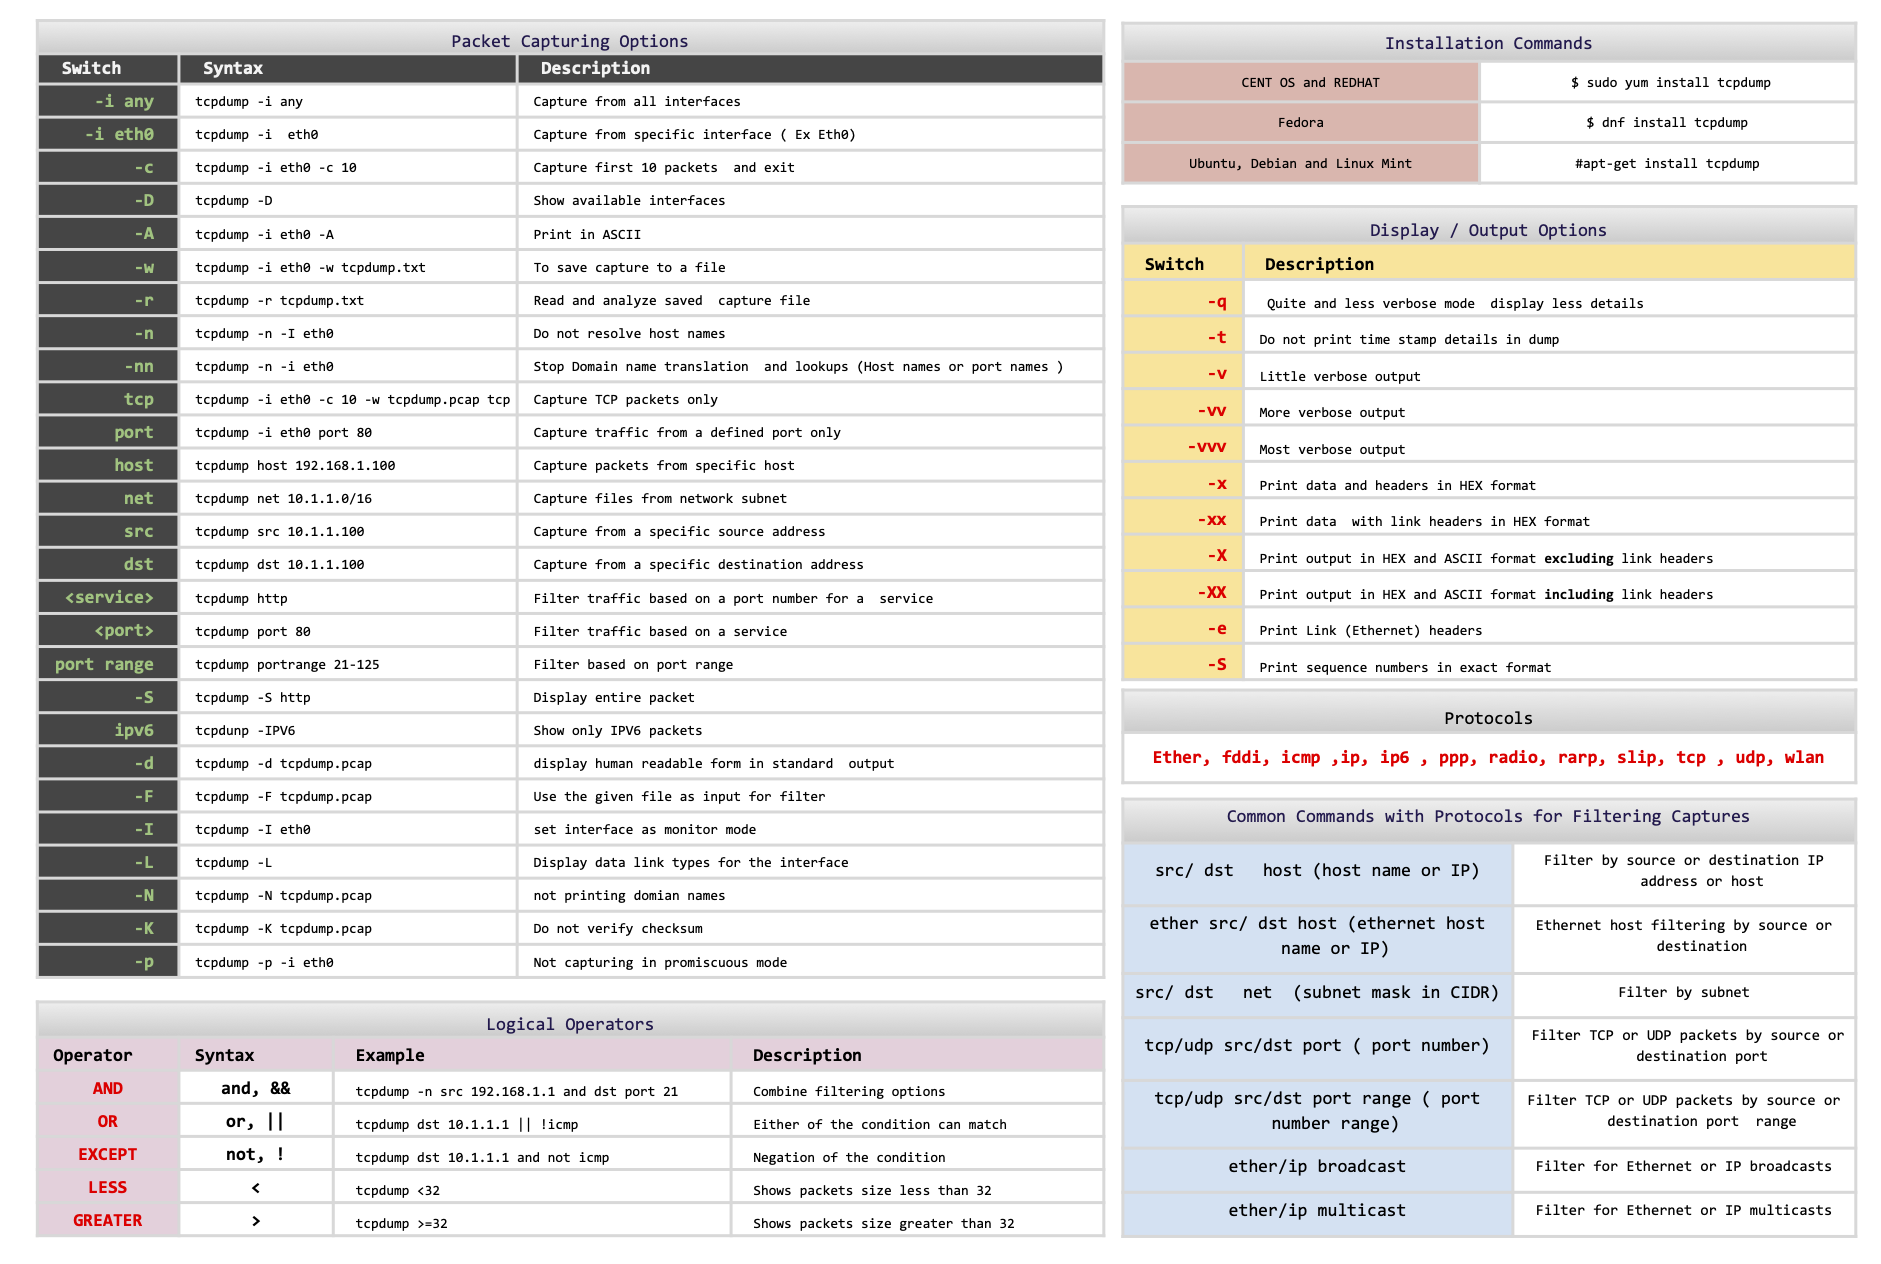Select the '-A' switch cell
The height and width of the screenshot is (1264, 1881).
(x=108, y=234)
